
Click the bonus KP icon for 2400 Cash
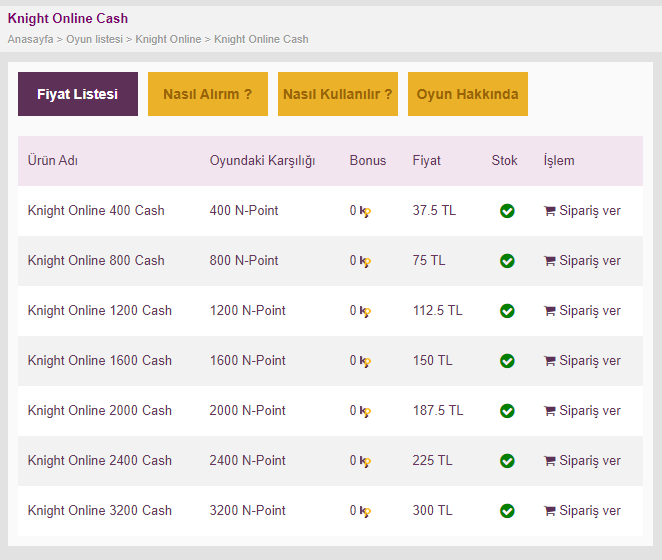(365, 462)
